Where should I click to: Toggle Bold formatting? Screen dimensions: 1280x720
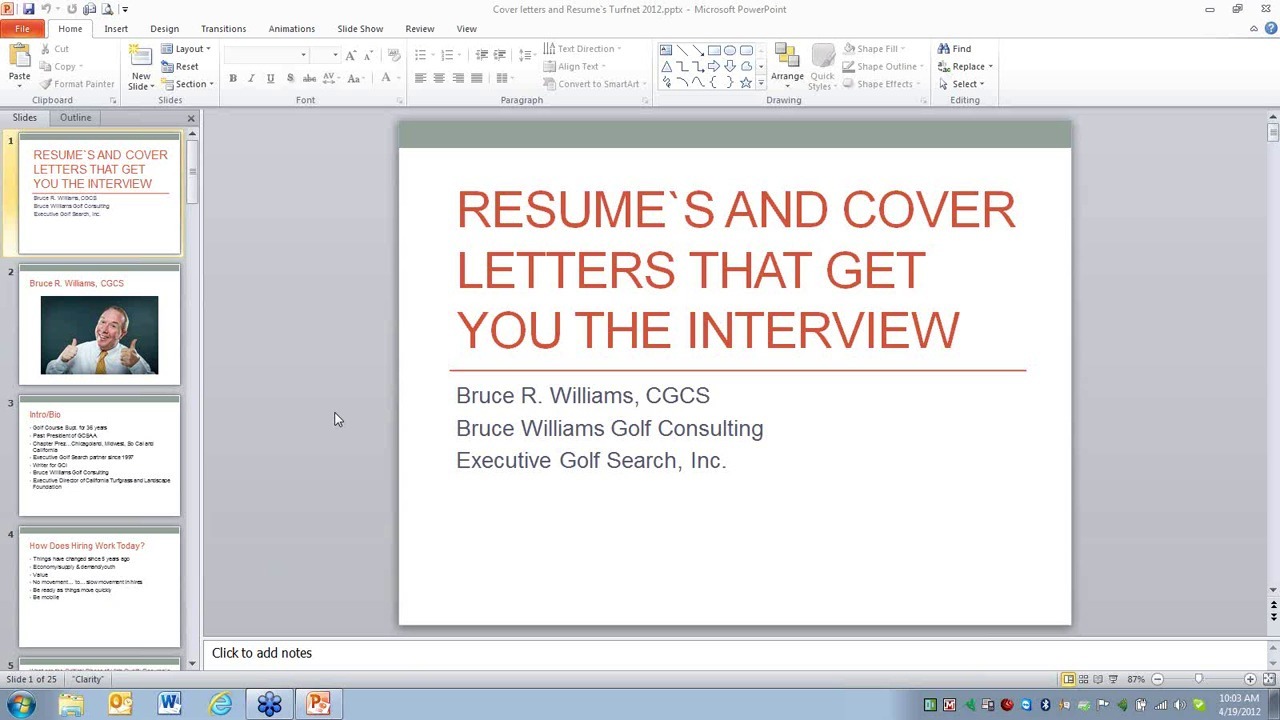click(233, 79)
